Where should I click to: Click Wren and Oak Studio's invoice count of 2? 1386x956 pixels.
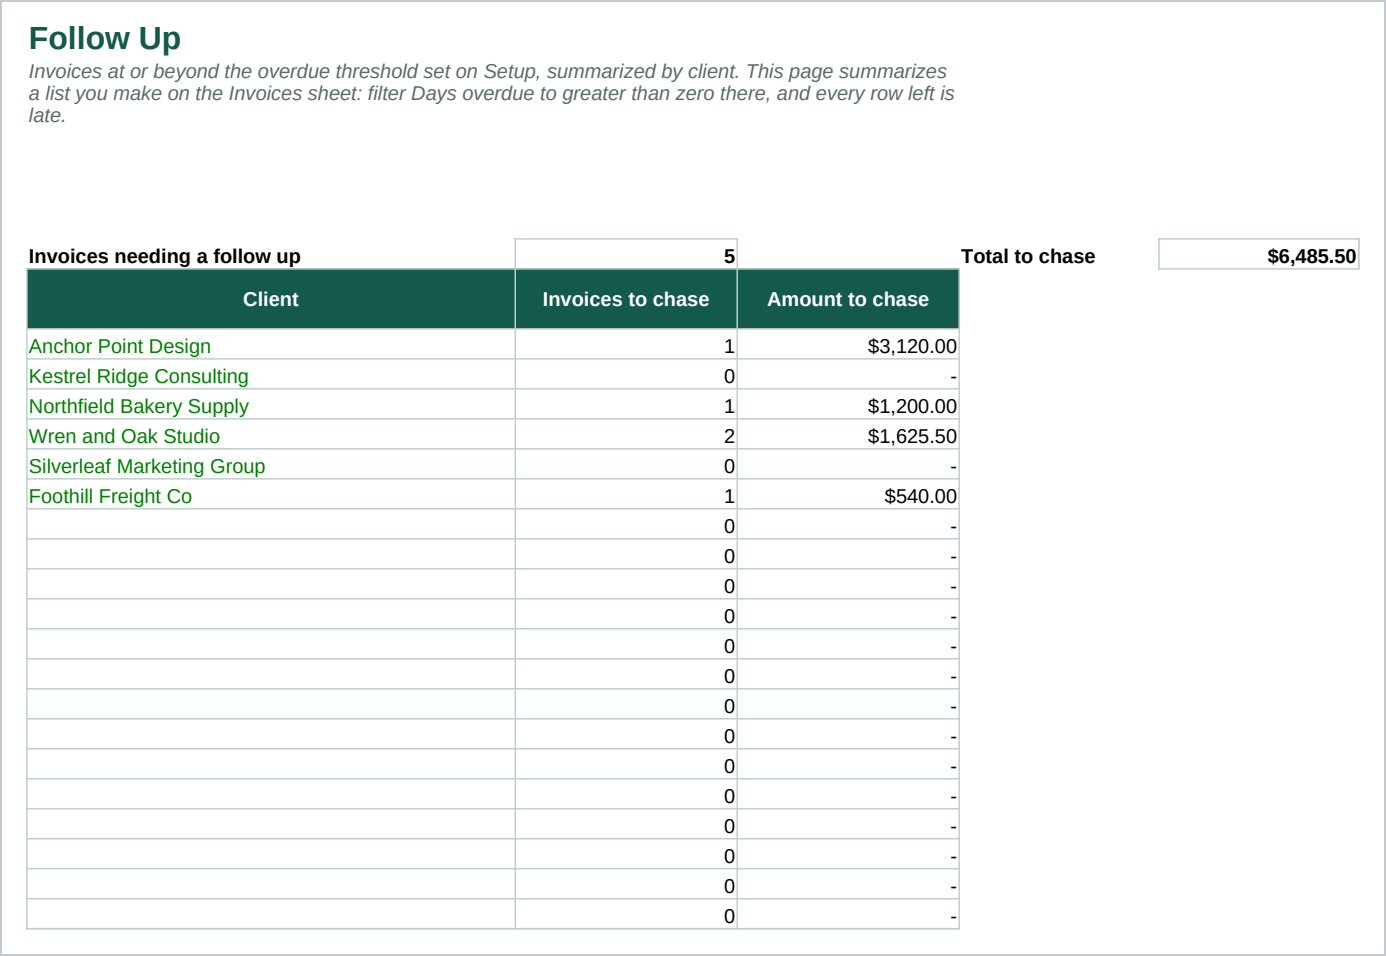tap(626, 435)
